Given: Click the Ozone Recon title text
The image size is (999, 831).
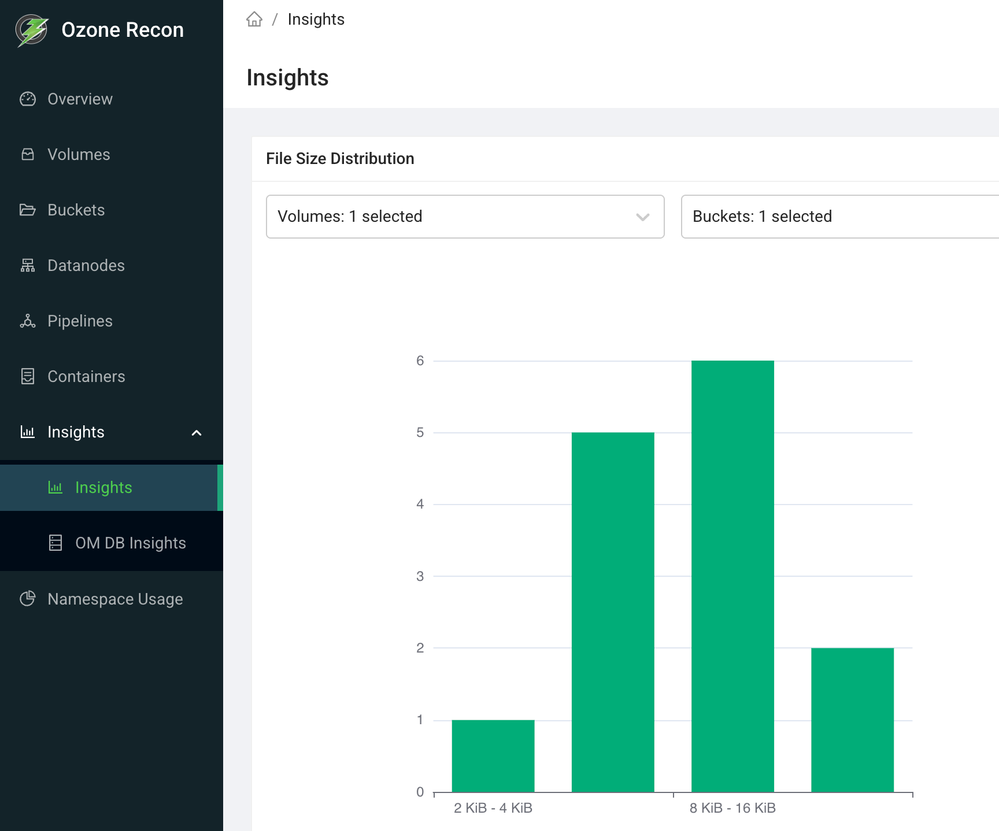Looking at the screenshot, I should click(122, 30).
